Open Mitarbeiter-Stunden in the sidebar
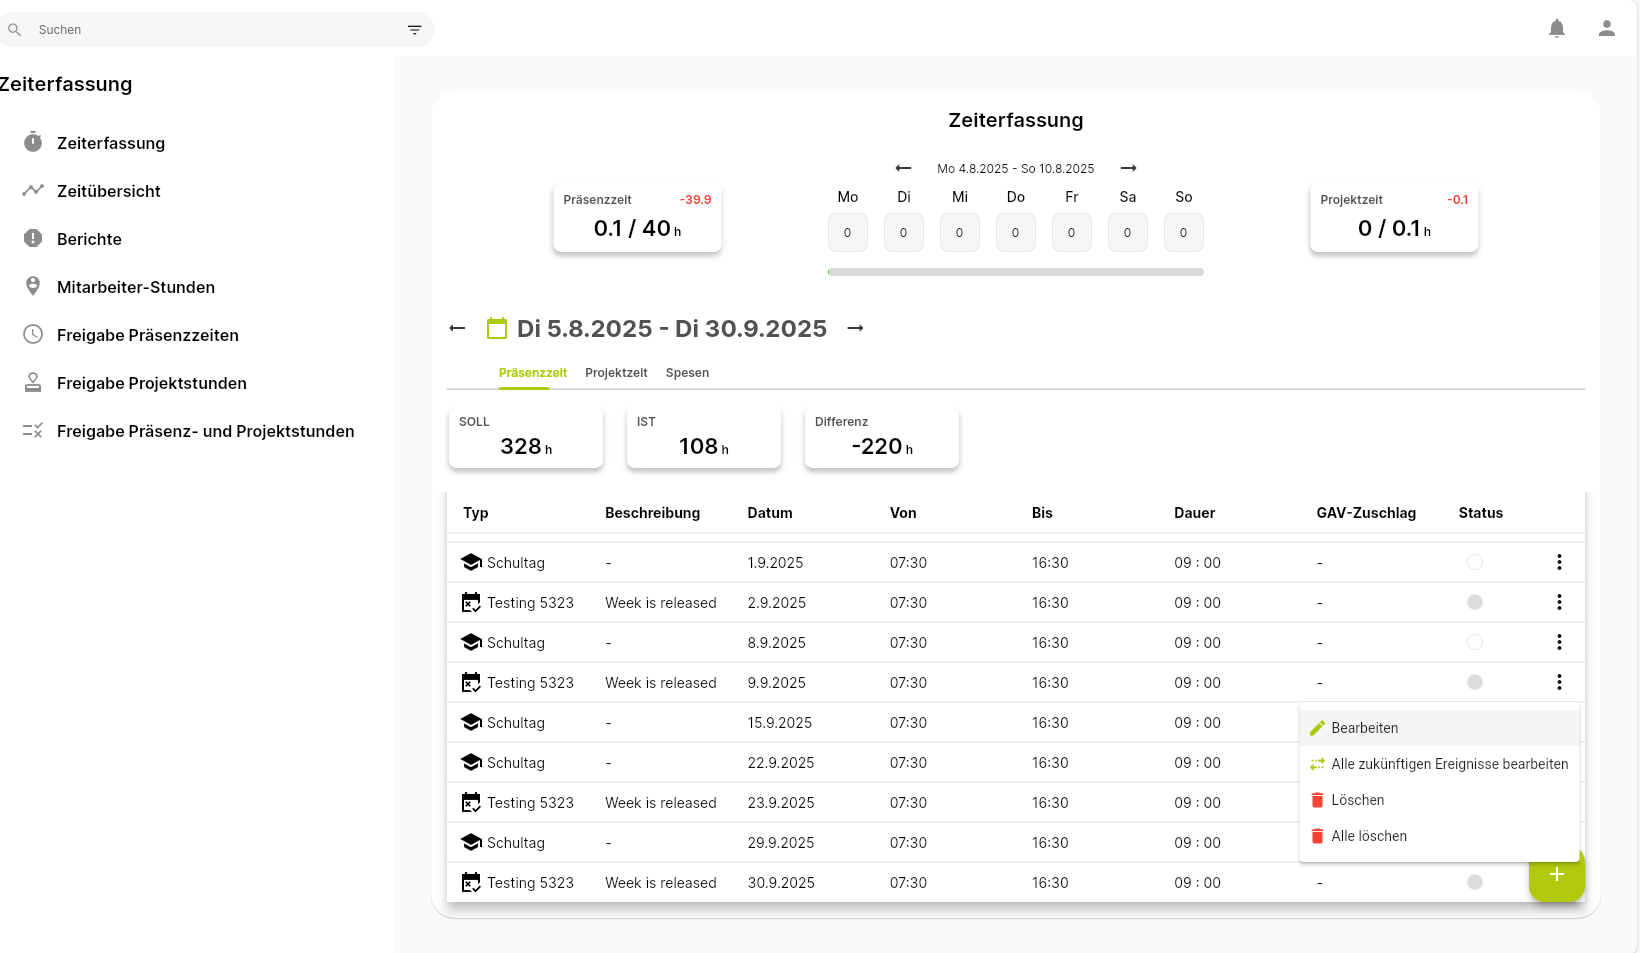1640x953 pixels. point(136,287)
